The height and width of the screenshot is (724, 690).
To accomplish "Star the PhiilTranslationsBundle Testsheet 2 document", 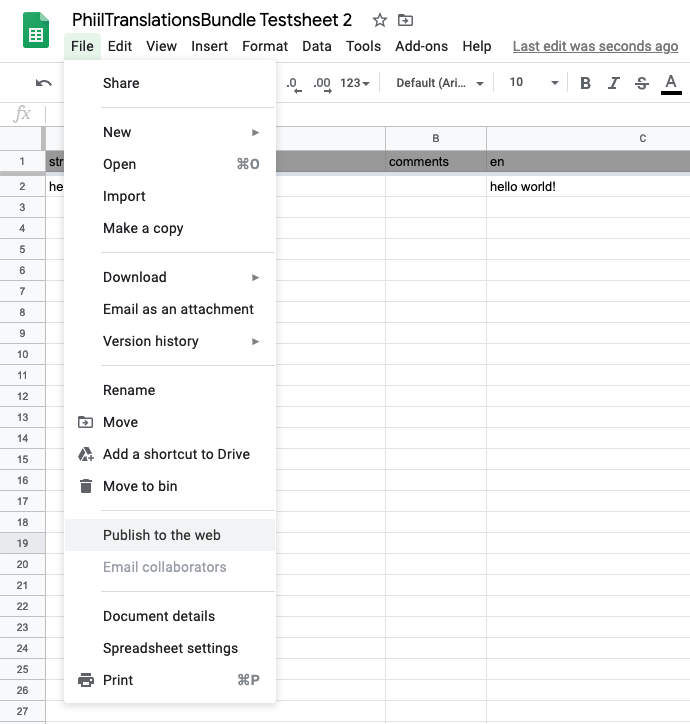I will (x=380, y=20).
